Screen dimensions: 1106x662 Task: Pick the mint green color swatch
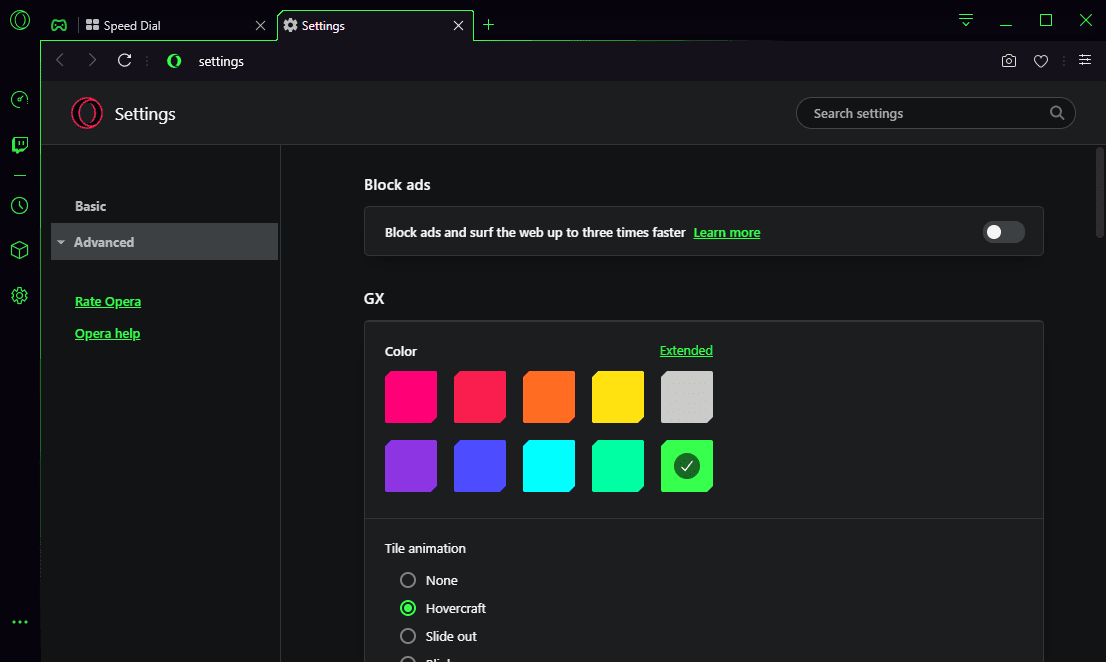(618, 466)
